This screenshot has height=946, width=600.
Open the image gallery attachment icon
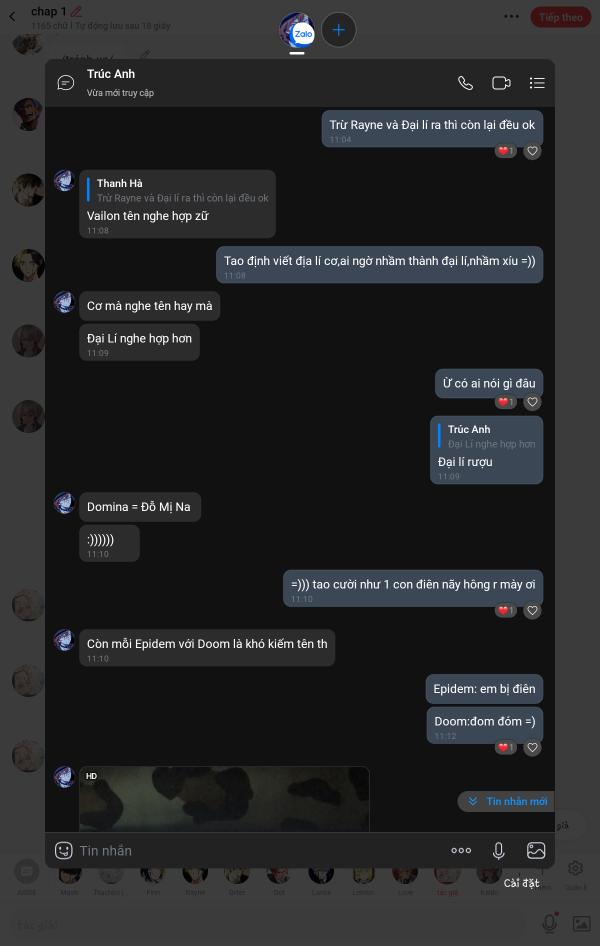pos(535,850)
